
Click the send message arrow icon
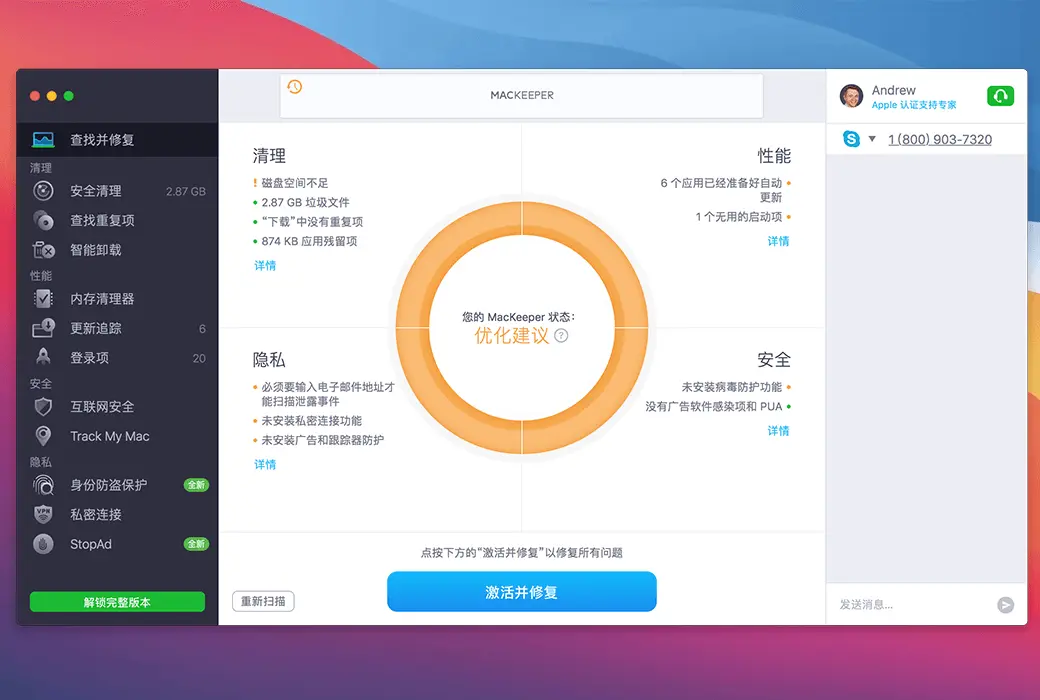[x=1006, y=604]
